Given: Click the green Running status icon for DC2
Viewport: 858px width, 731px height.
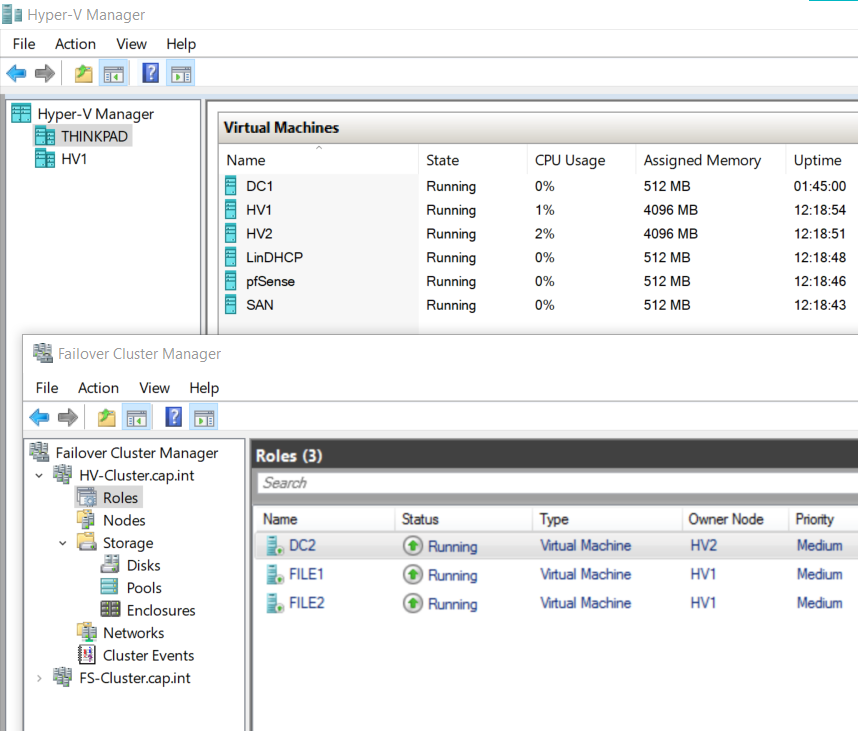Looking at the screenshot, I should click(x=413, y=546).
